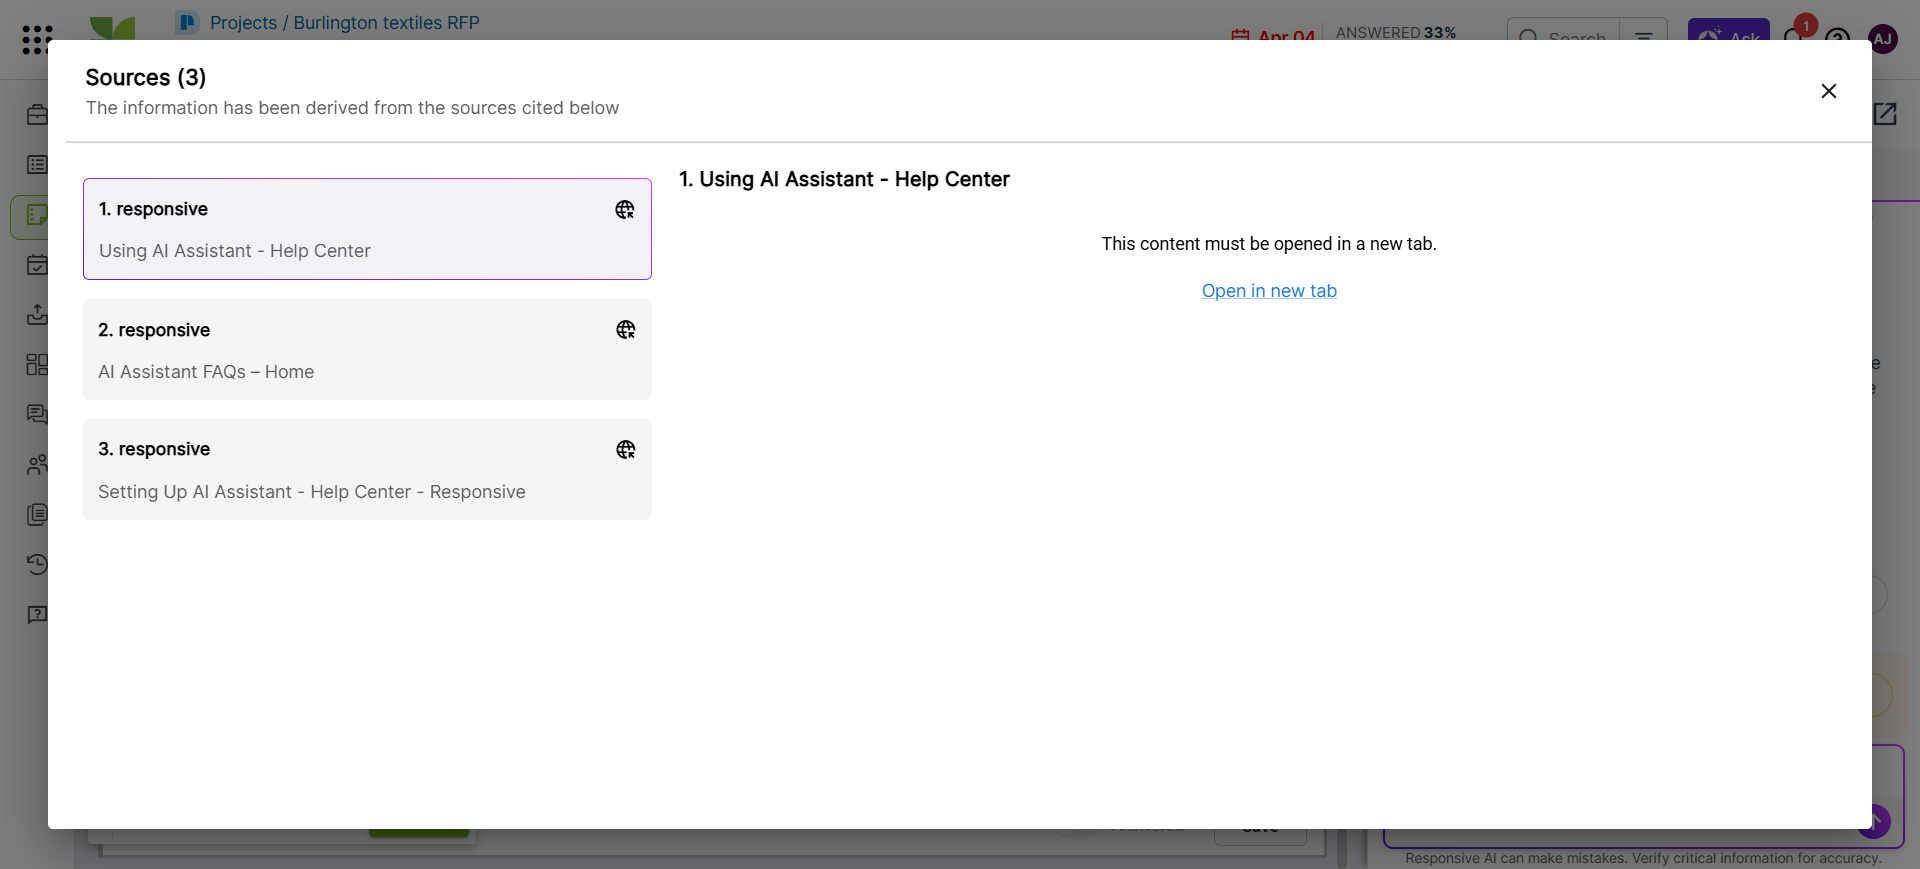This screenshot has height=869, width=1920.
Task: Click web link icon on source 2
Action: (626, 330)
